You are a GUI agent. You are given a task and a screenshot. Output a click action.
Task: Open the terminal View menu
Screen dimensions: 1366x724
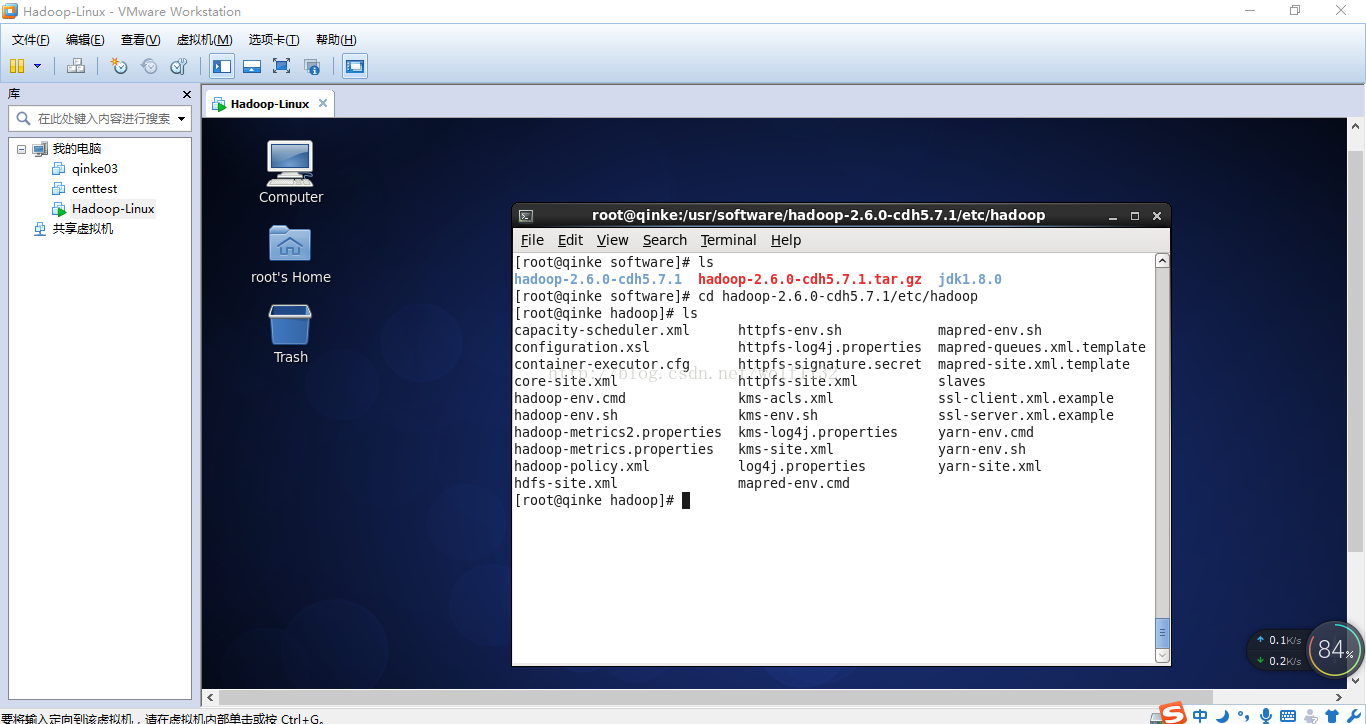pyautogui.click(x=612, y=240)
